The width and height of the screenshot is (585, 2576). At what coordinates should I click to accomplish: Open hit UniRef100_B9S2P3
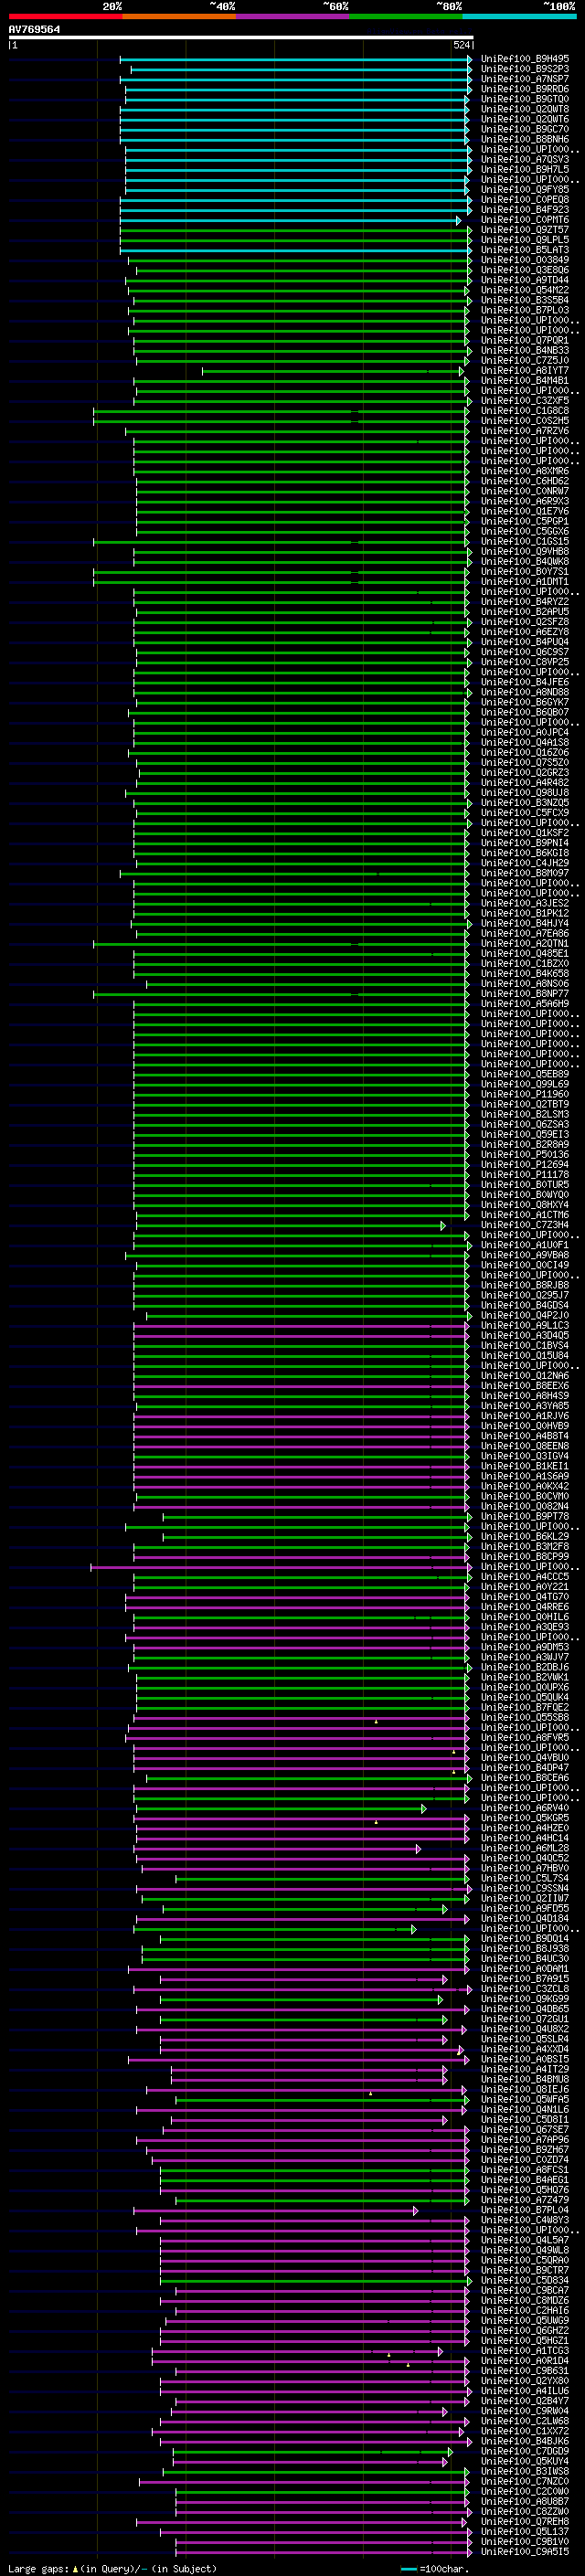coord(524,69)
